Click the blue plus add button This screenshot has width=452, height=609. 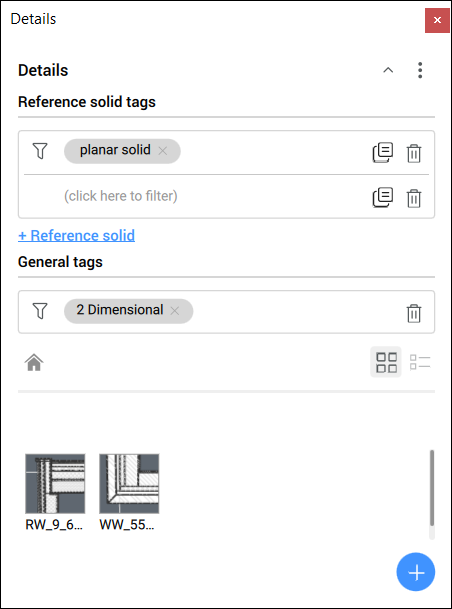click(x=415, y=572)
